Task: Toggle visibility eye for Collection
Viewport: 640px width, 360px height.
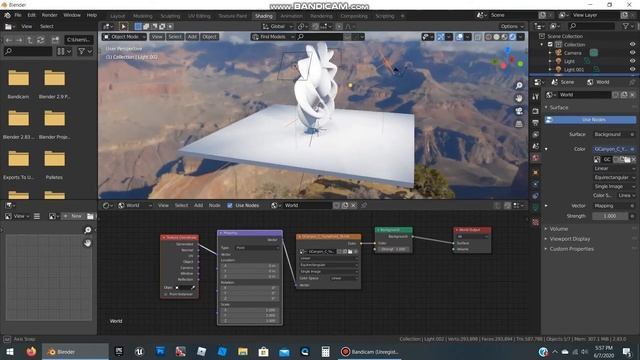Action: pos(632,44)
